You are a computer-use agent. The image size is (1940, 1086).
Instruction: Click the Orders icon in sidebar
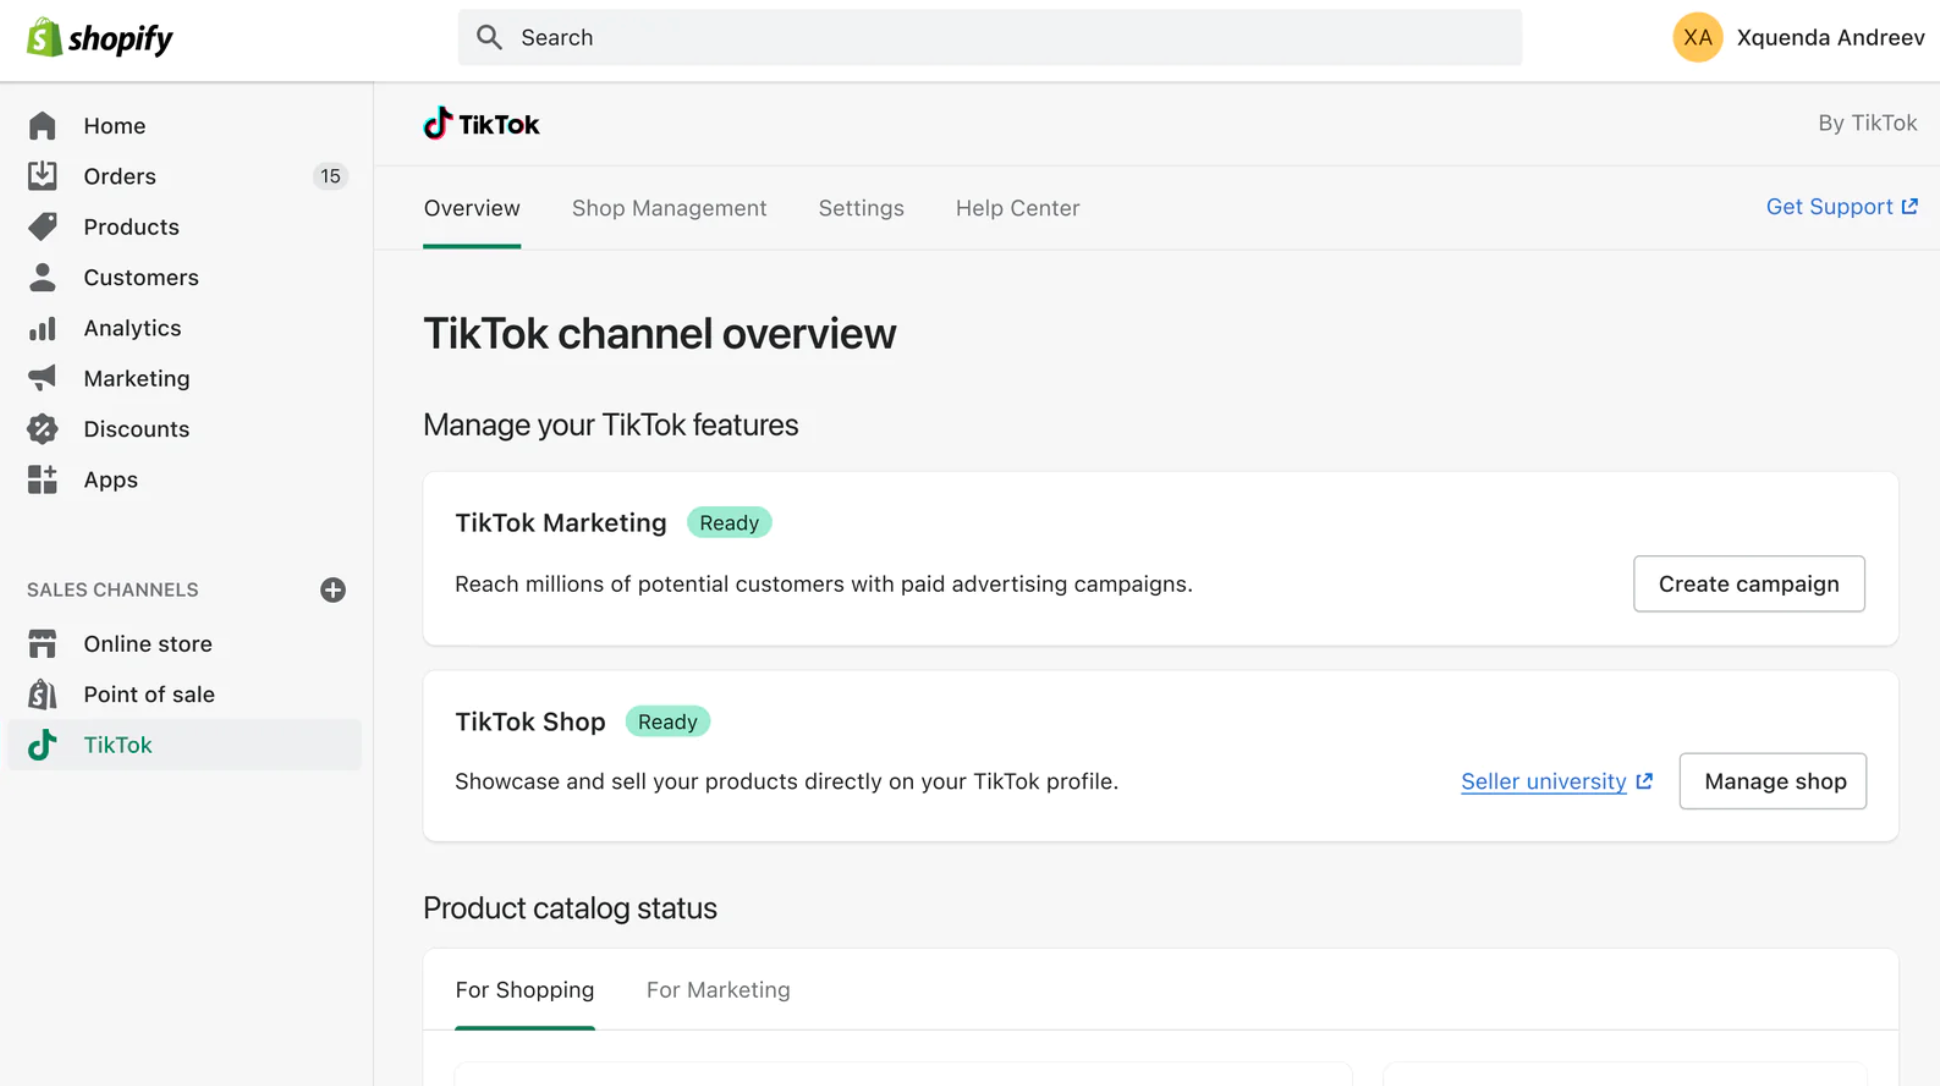click(40, 175)
